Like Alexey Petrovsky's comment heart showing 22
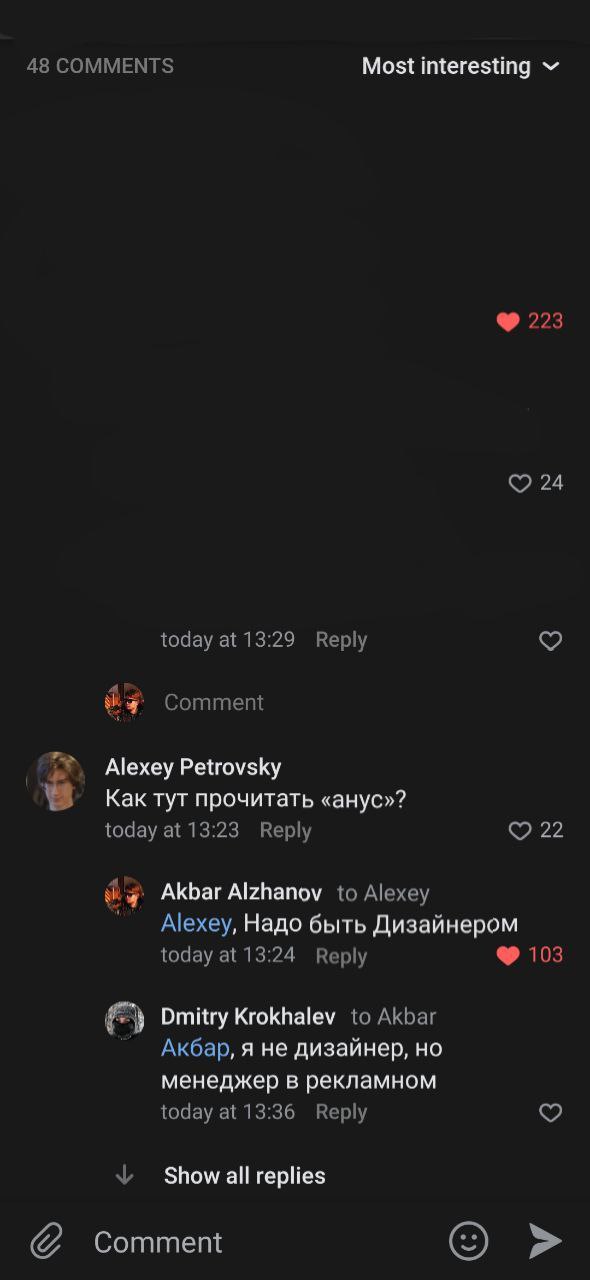Screen dimensions: 590x1280 click(520, 830)
